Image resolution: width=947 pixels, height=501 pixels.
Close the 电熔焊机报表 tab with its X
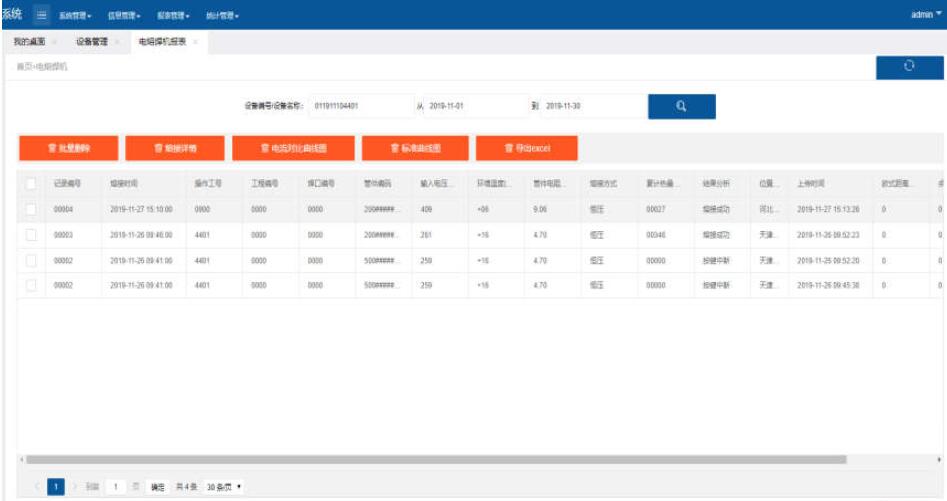coord(195,42)
